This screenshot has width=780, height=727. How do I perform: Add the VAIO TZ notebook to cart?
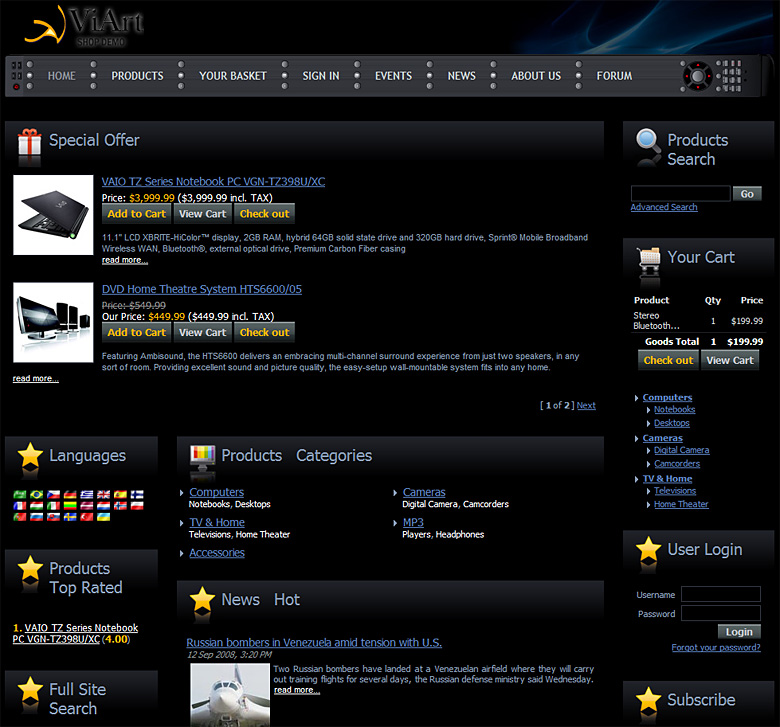pos(136,214)
